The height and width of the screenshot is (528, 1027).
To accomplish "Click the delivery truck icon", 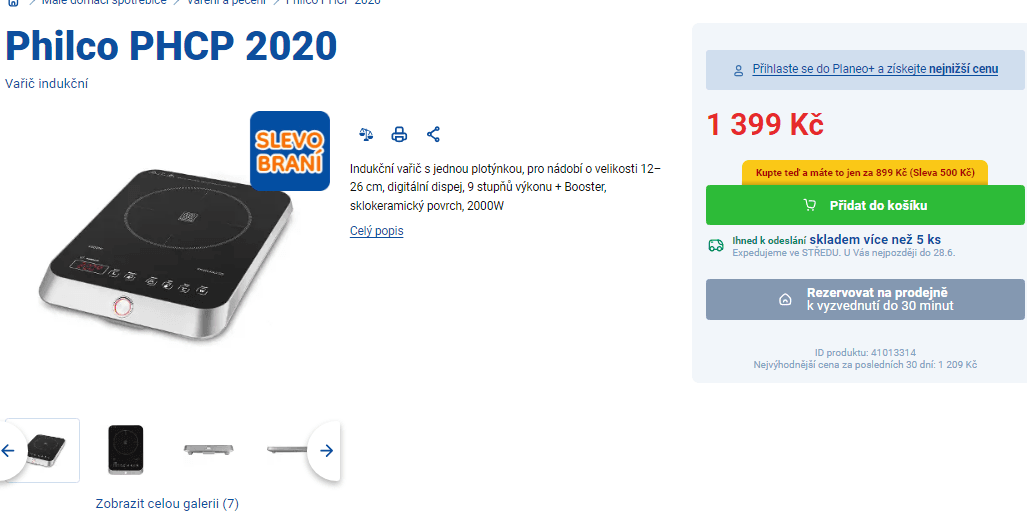I will point(716,245).
